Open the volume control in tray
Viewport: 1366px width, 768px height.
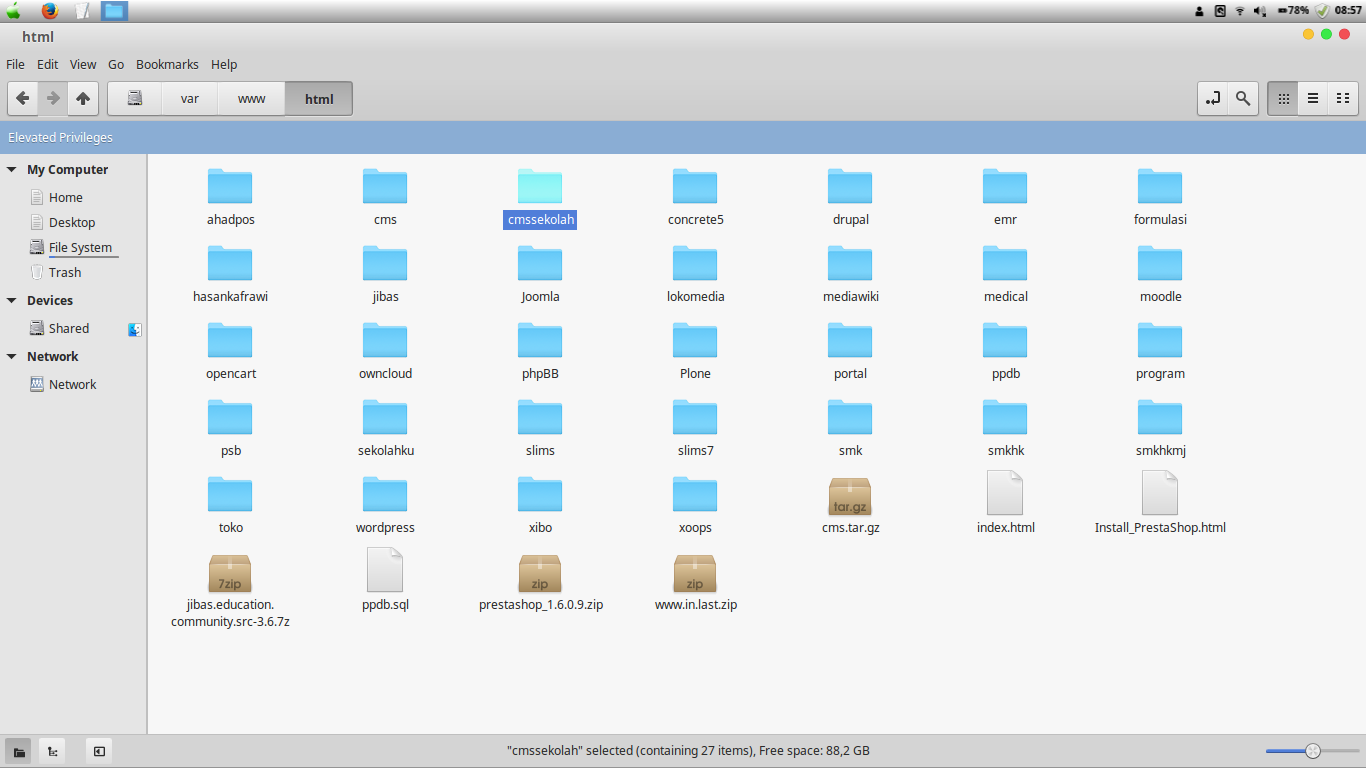point(1260,11)
